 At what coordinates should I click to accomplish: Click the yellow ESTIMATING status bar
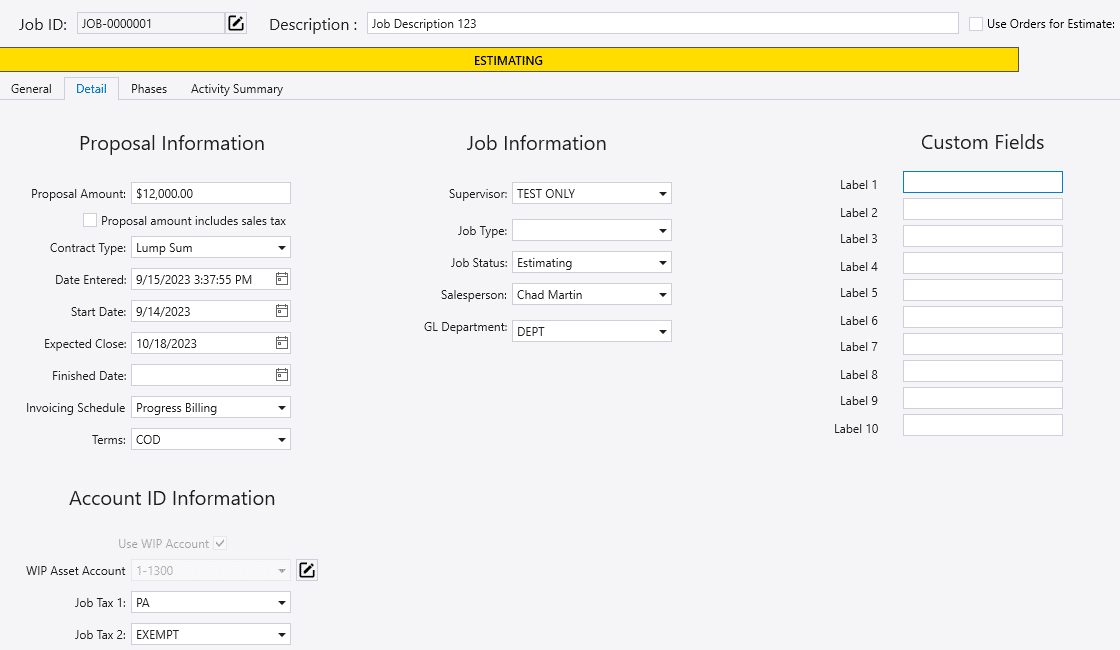click(508, 60)
